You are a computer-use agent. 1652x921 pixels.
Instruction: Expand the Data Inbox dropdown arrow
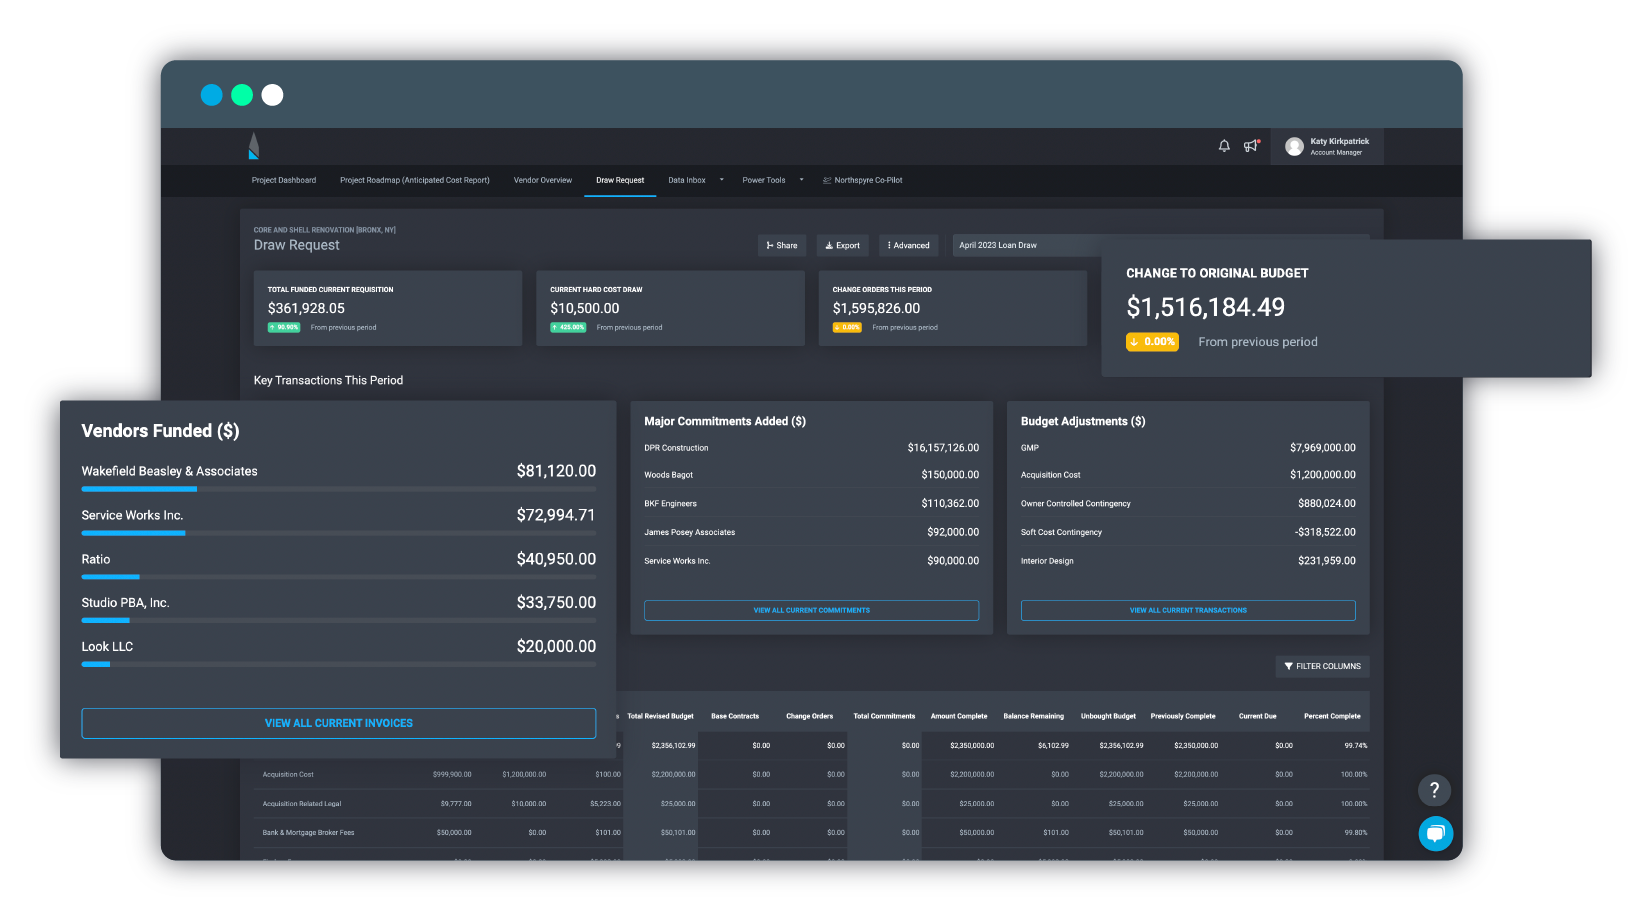[x=721, y=180]
